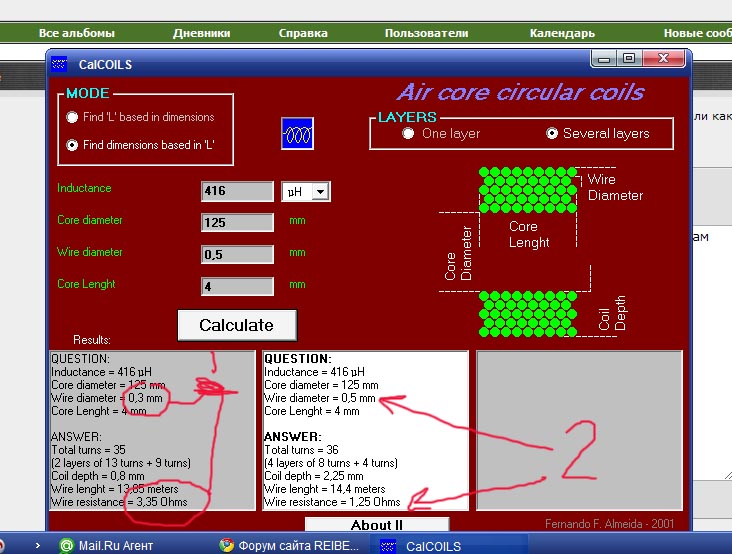The width and height of the screenshot is (732, 554).
Task: Open Дневники in the forum menu
Action: tap(201, 33)
